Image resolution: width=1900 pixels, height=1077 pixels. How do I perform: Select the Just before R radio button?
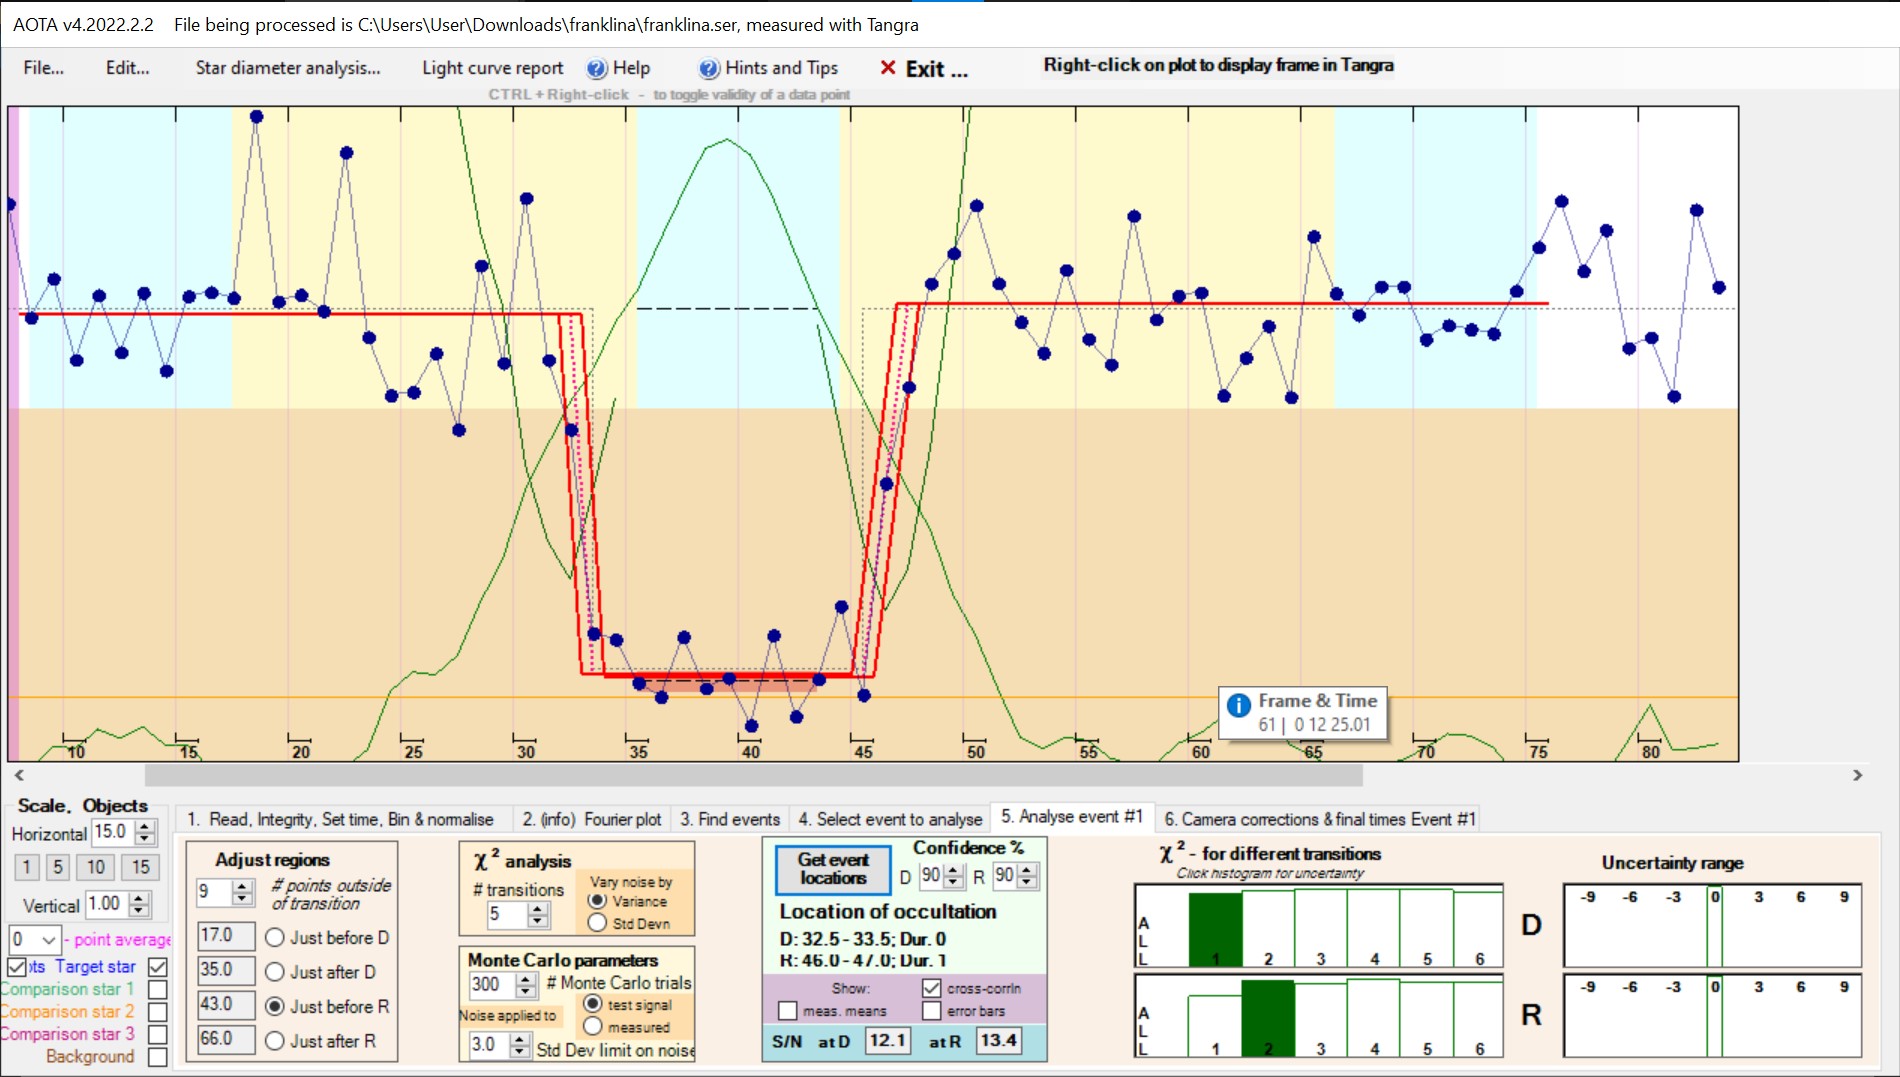pyautogui.click(x=275, y=1007)
